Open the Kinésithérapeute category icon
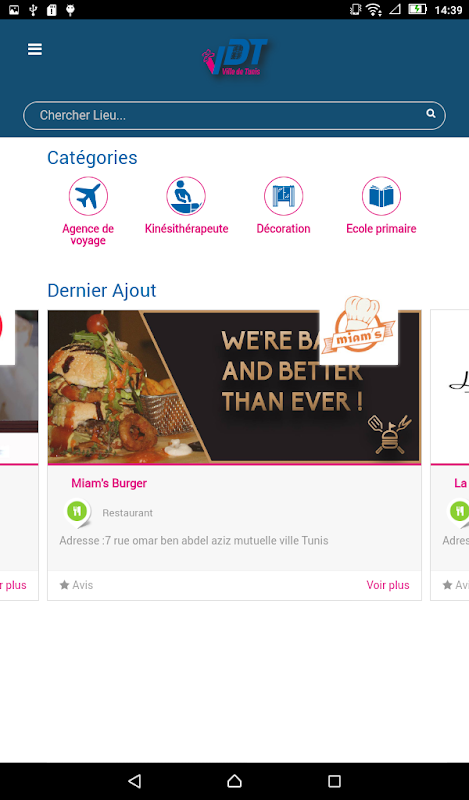Viewport: 469px width, 800px height. [x=186, y=196]
